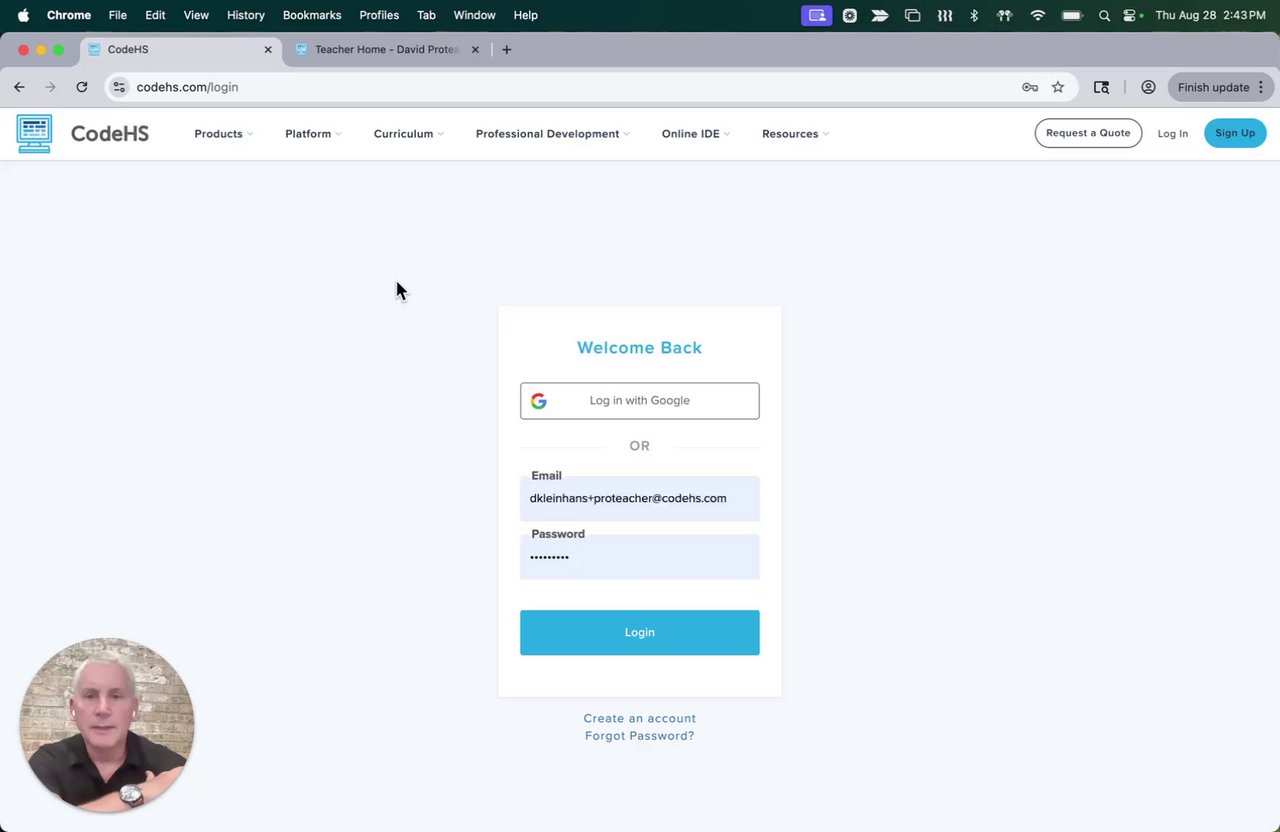Viewport: 1280px width, 832px height.
Task: Click the blue Login button
Action: (x=640, y=633)
